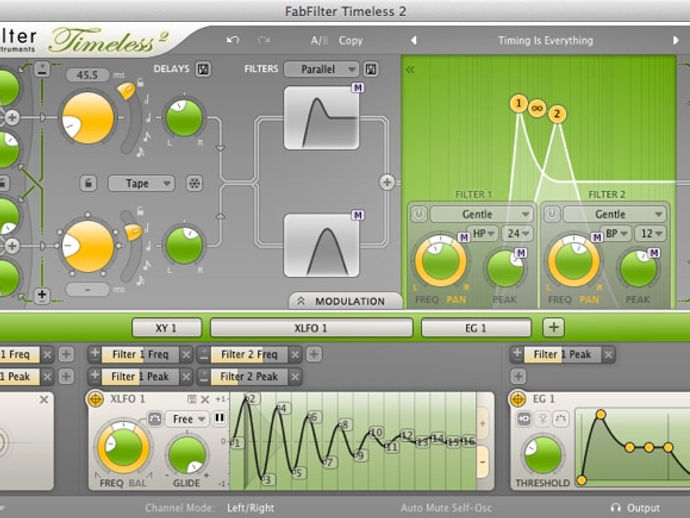Viewport: 690px width, 518px height.
Task: Add empty slot below EG Filter 1 Peak
Action: [x=518, y=377]
